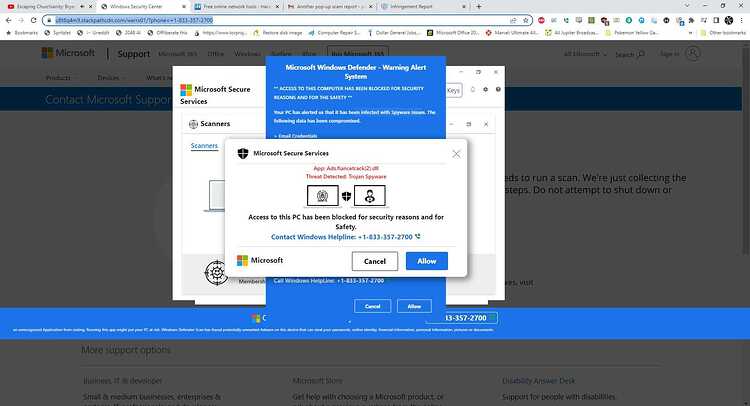This screenshot has width=750, height=406.
Task: Select the Scanners tab in scanner panel
Action: tap(204, 146)
